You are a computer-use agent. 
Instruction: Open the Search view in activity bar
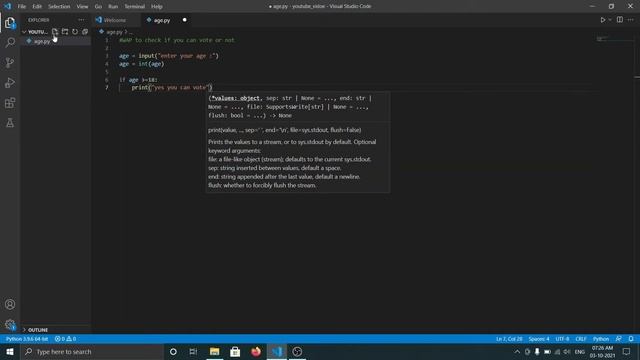10,42
